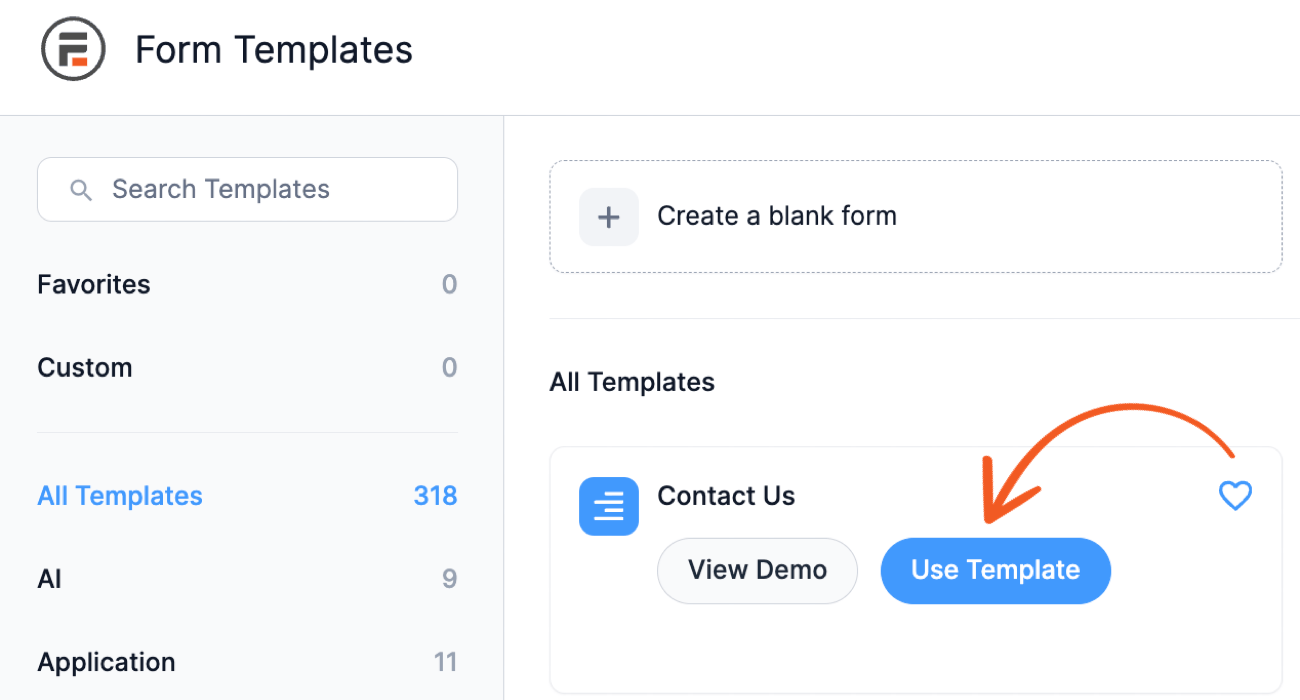The image size is (1300, 700).
Task: Click the plus icon for blank form
Action: click(x=608, y=217)
